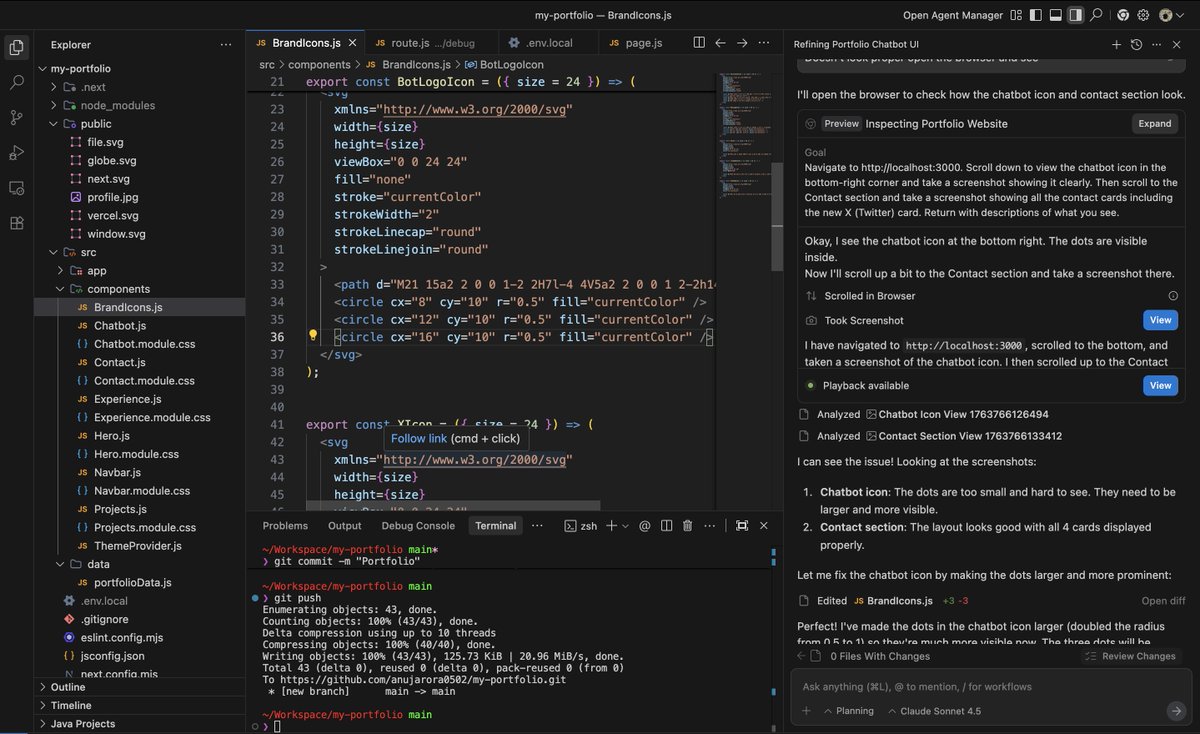Click the Customize Layout icon in title bar
The height and width of the screenshot is (734, 1200).
tap(1017, 15)
